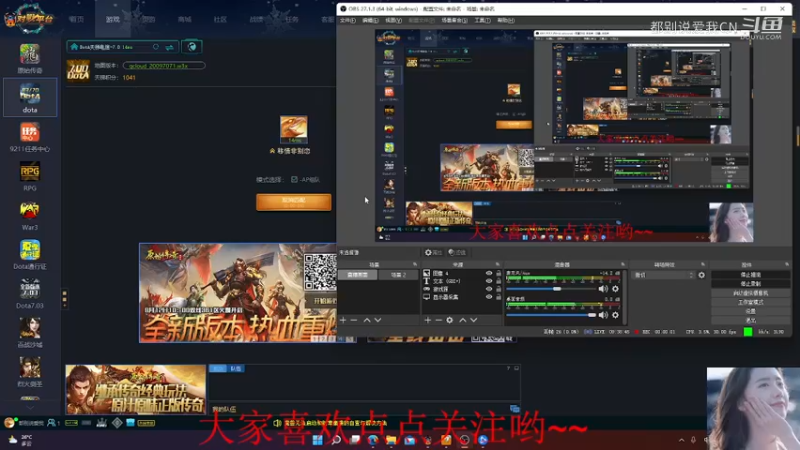Image resolution: width=800 pixels, height=450 pixels.
Task: Open the scene transition properties gear
Action: pos(702,275)
